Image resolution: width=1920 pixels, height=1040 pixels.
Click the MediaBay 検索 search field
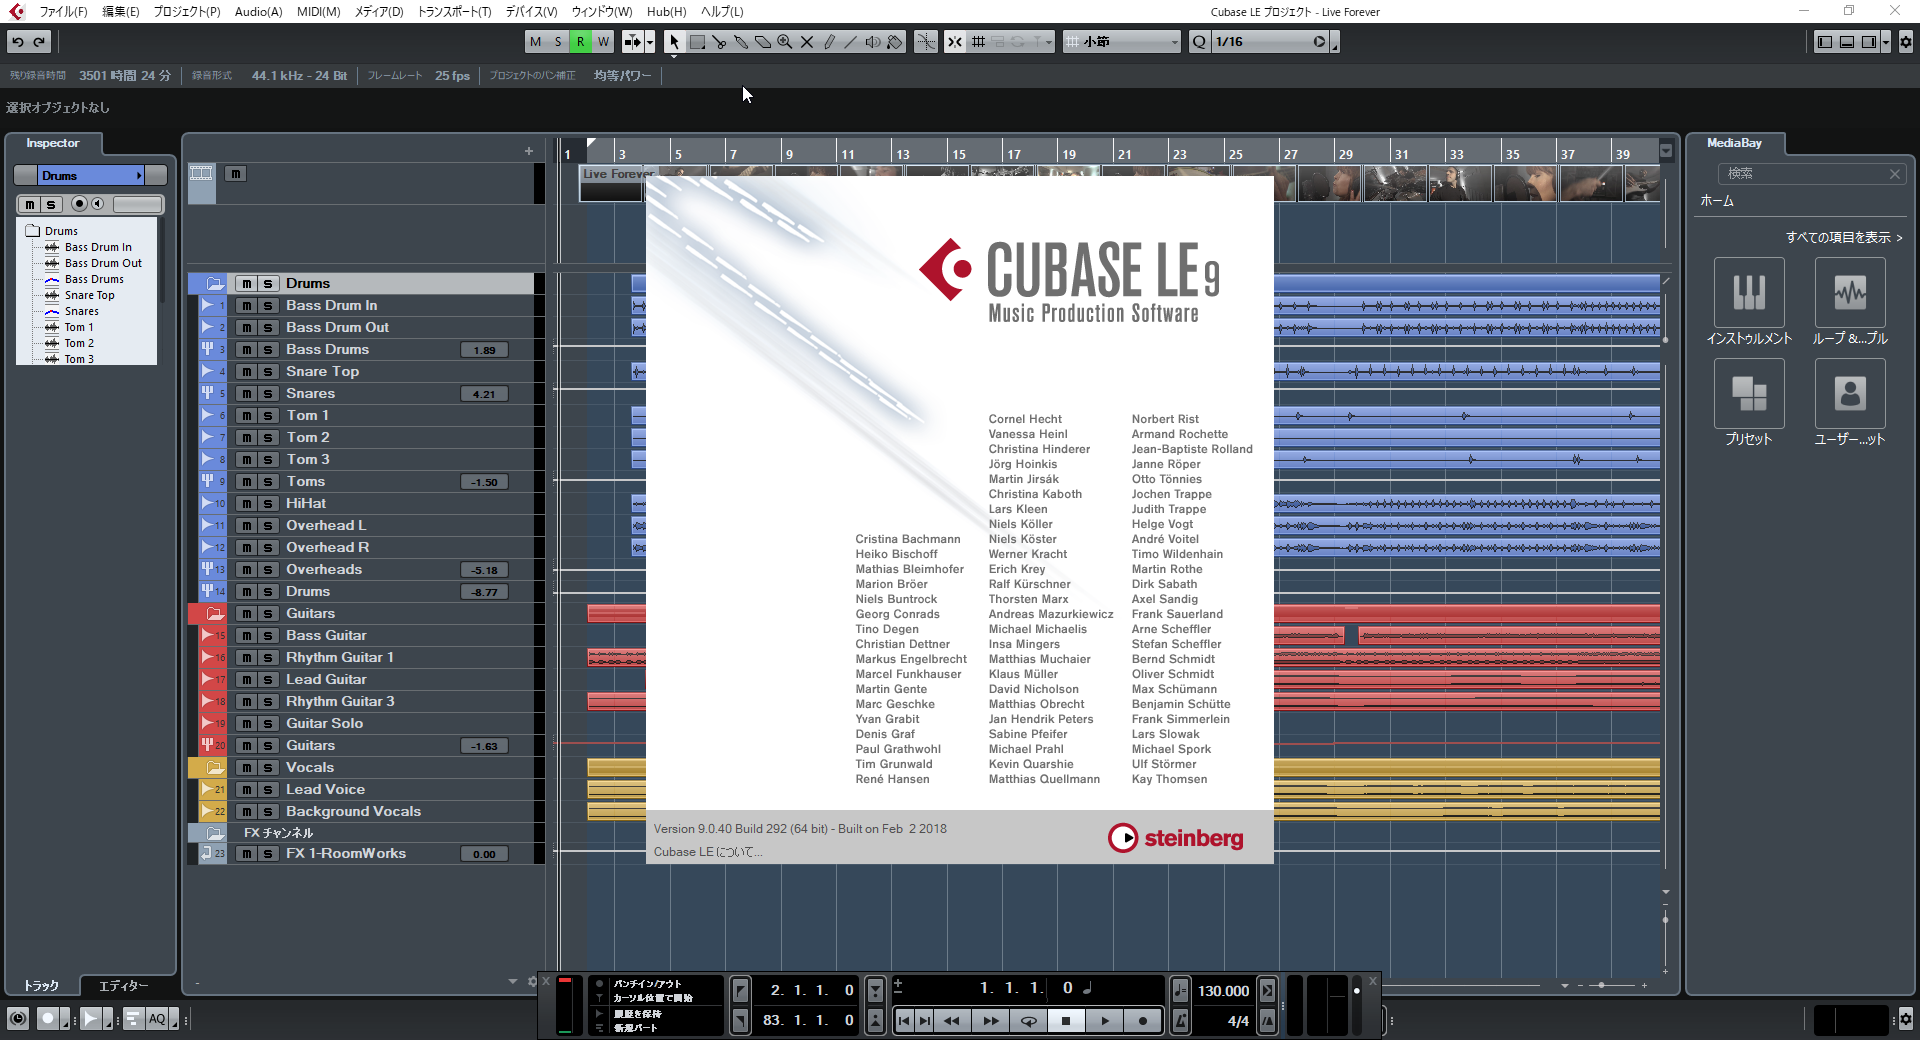tap(1810, 174)
